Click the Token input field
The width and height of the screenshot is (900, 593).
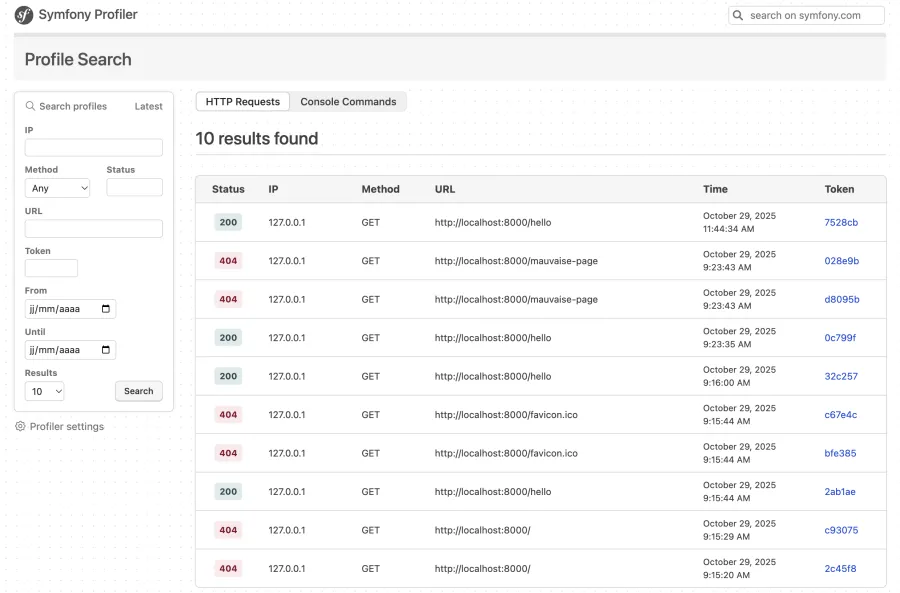click(x=50, y=267)
